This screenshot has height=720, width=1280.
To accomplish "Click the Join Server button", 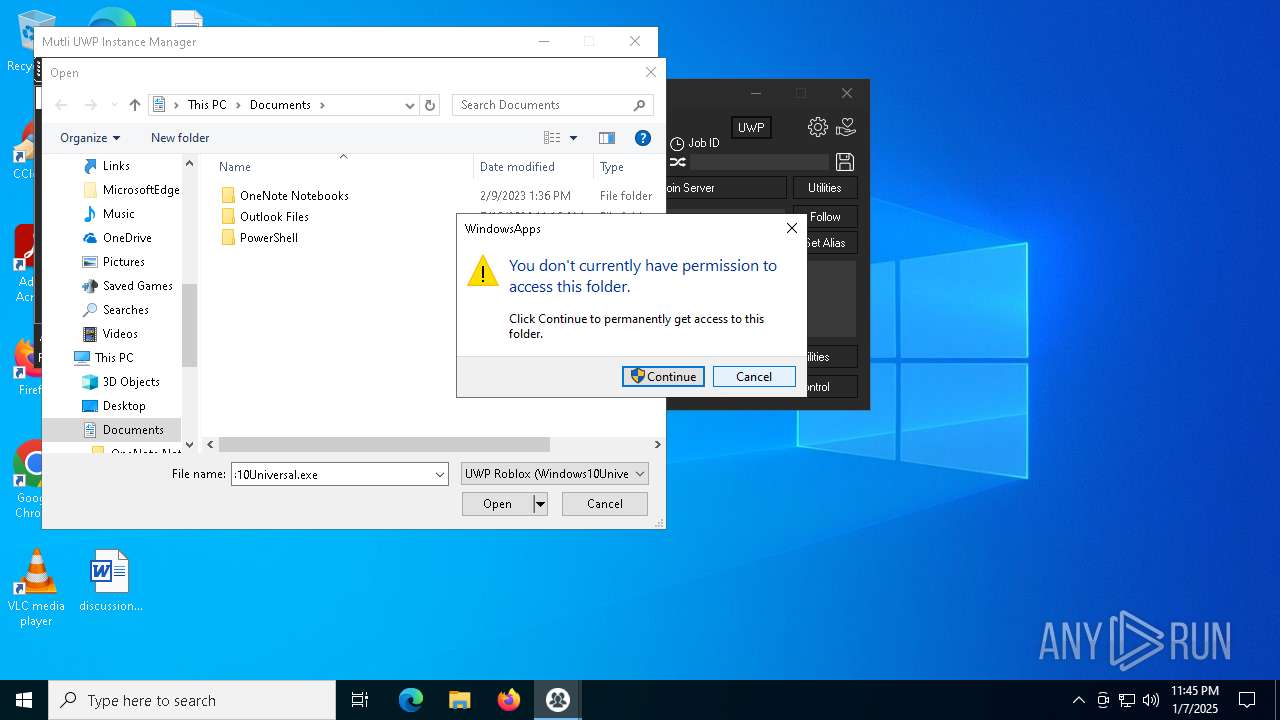I will tap(726, 188).
